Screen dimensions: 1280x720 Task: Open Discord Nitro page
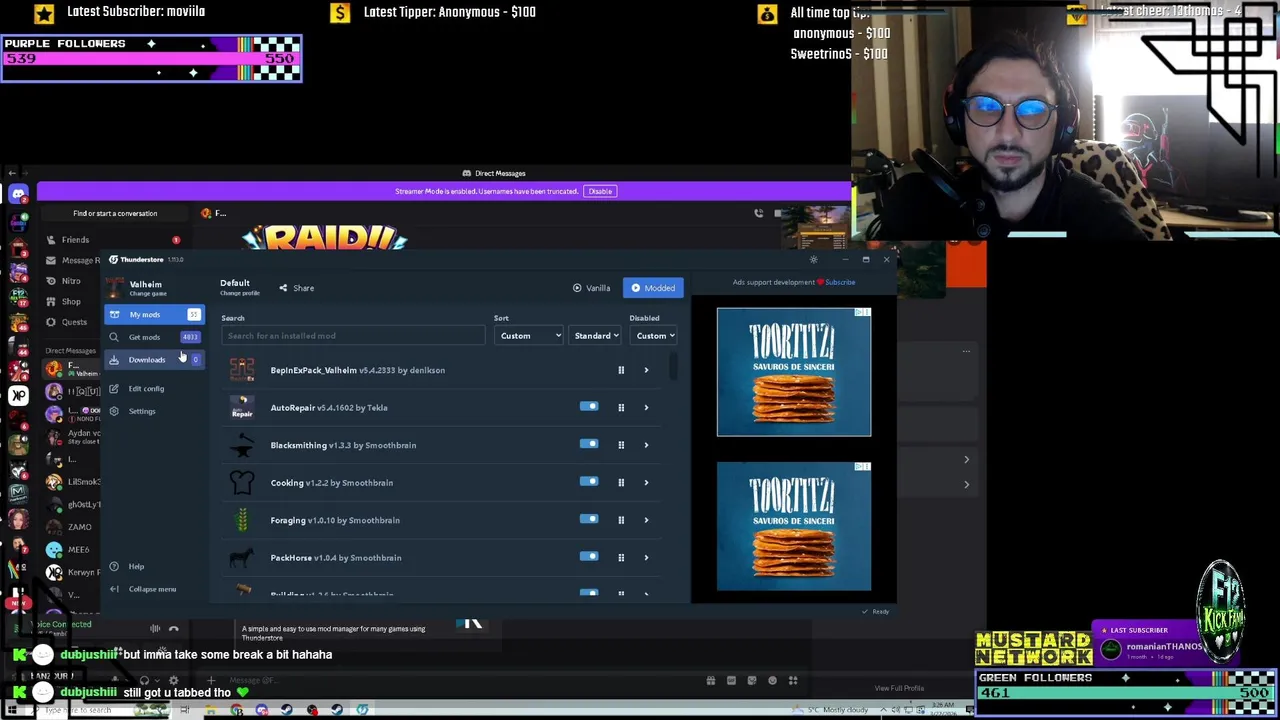(71, 281)
